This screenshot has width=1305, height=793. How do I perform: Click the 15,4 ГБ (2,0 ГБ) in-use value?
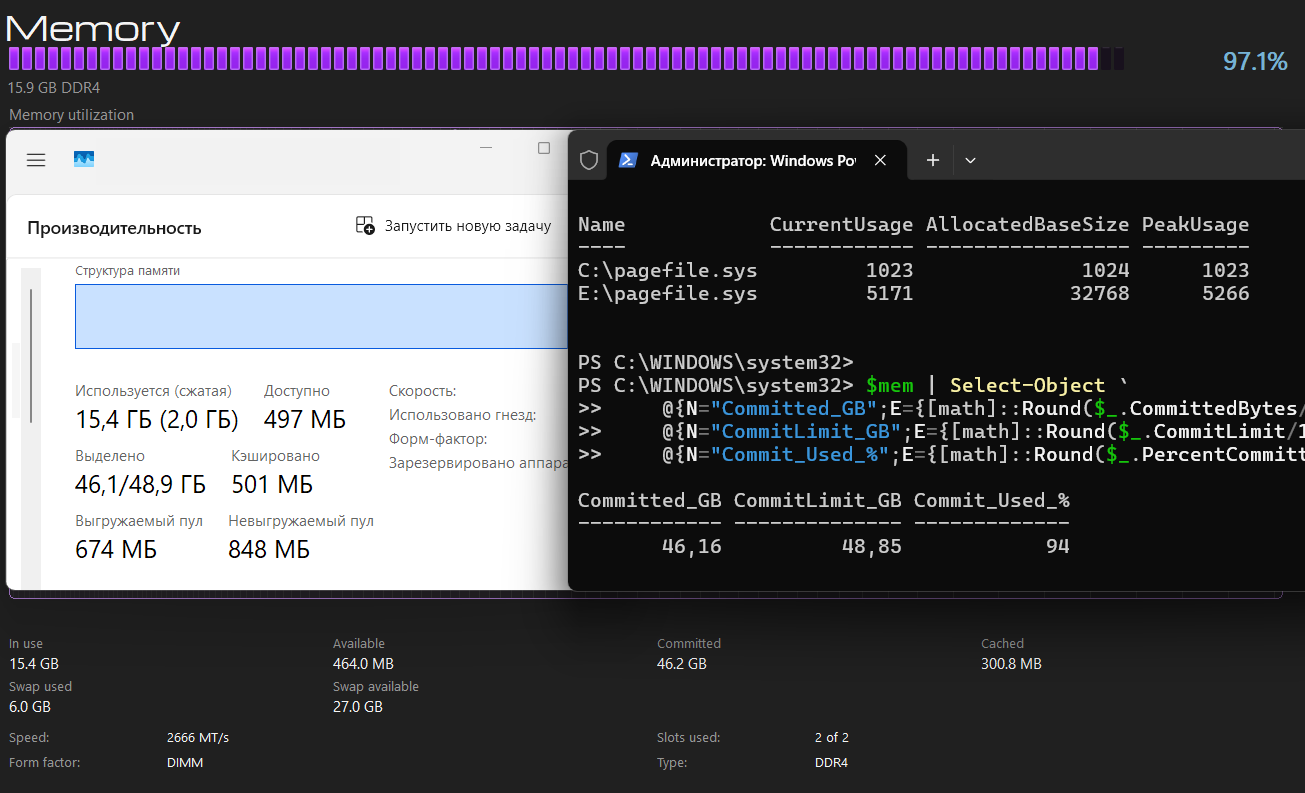[x=158, y=419]
